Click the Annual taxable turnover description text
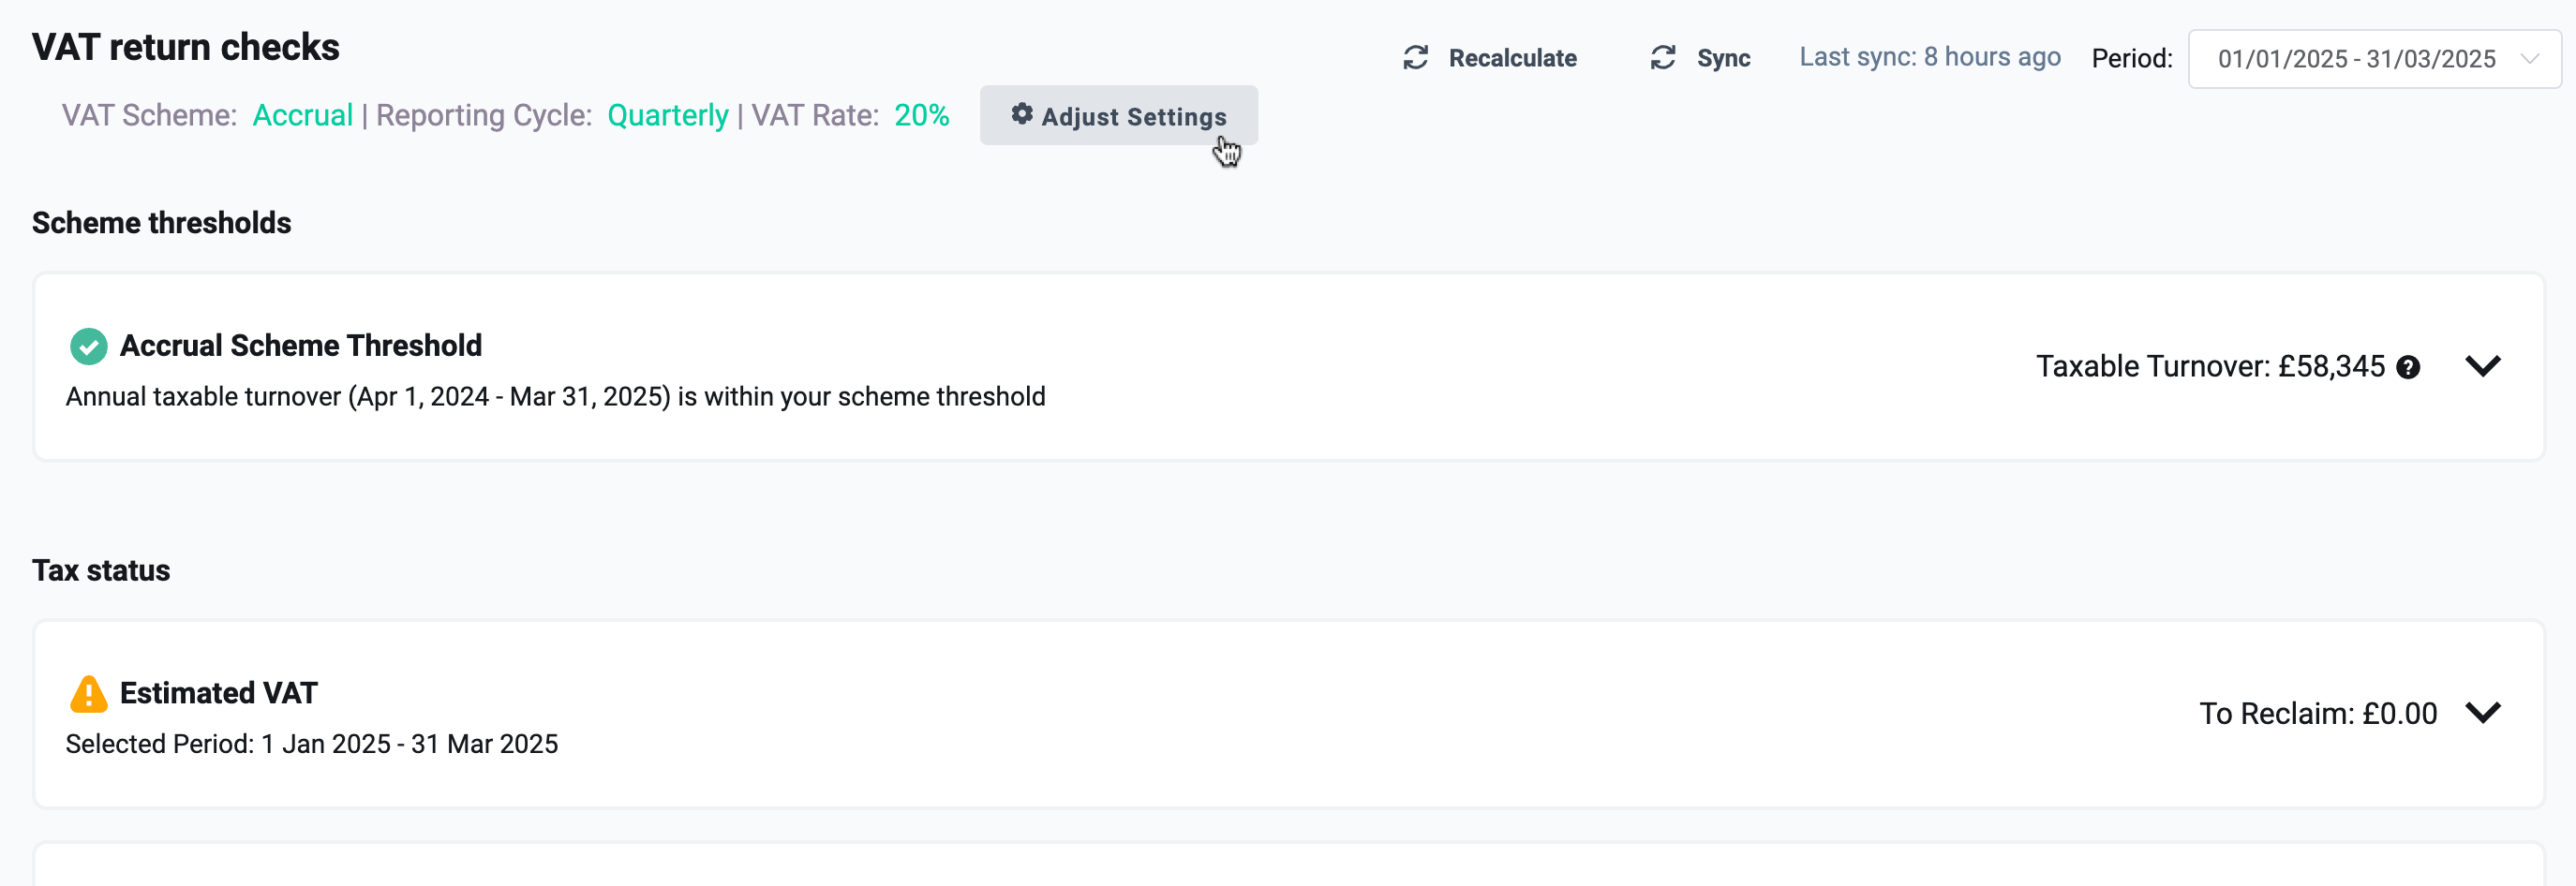The width and height of the screenshot is (2576, 886). tap(555, 397)
